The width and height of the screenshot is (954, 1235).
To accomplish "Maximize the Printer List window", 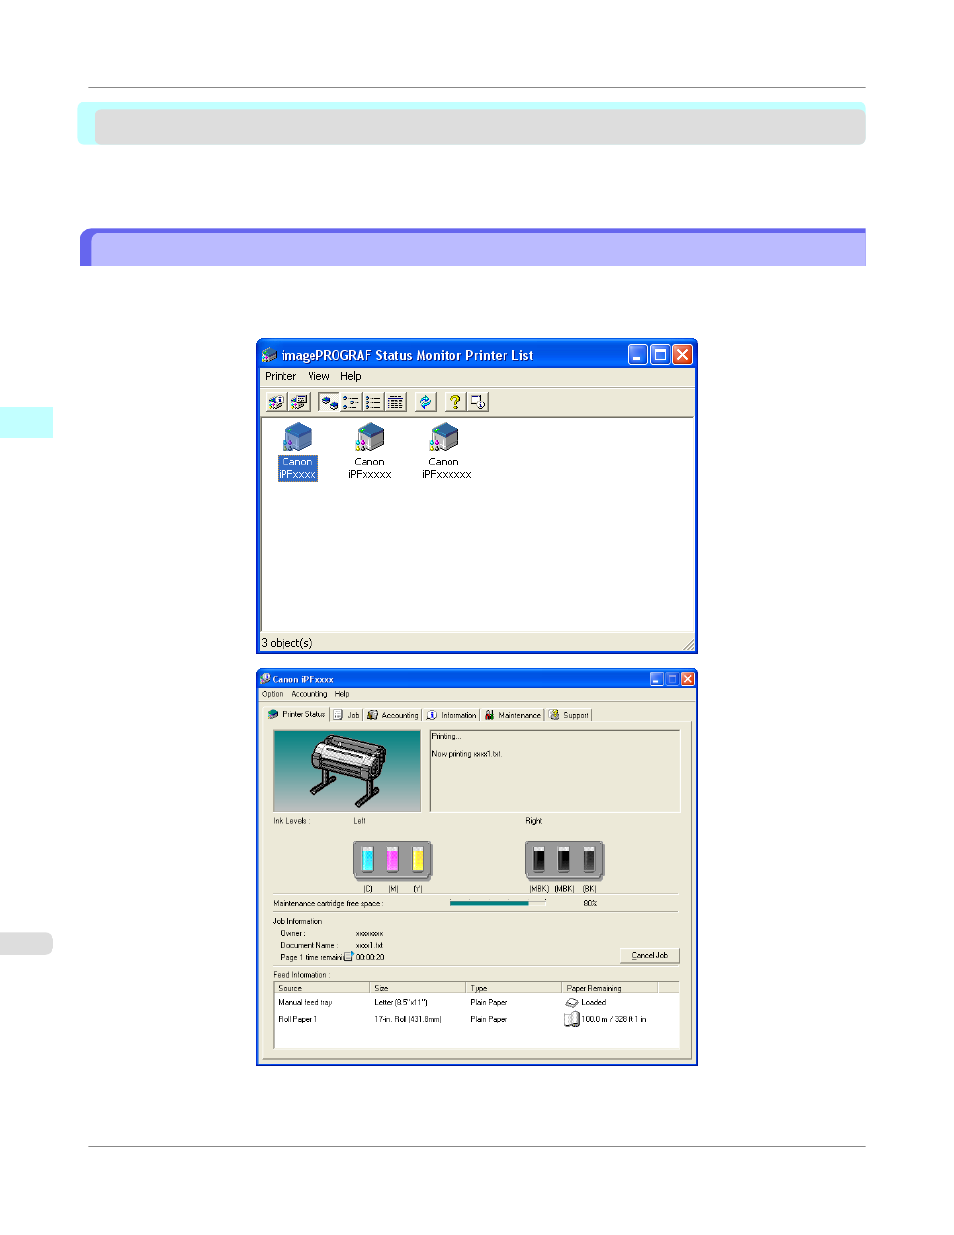I will click(660, 355).
